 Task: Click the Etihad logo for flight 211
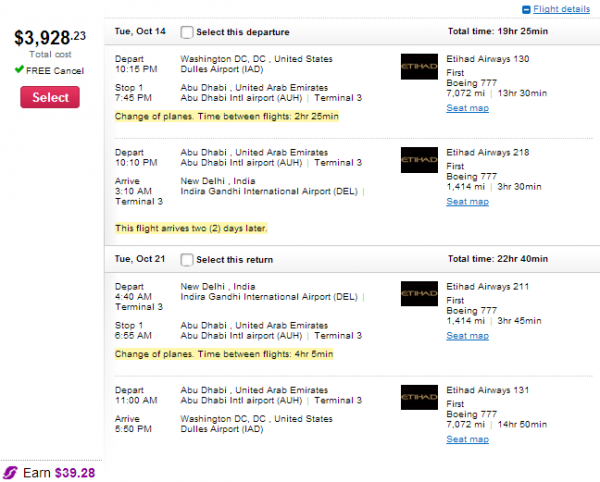pos(419,293)
